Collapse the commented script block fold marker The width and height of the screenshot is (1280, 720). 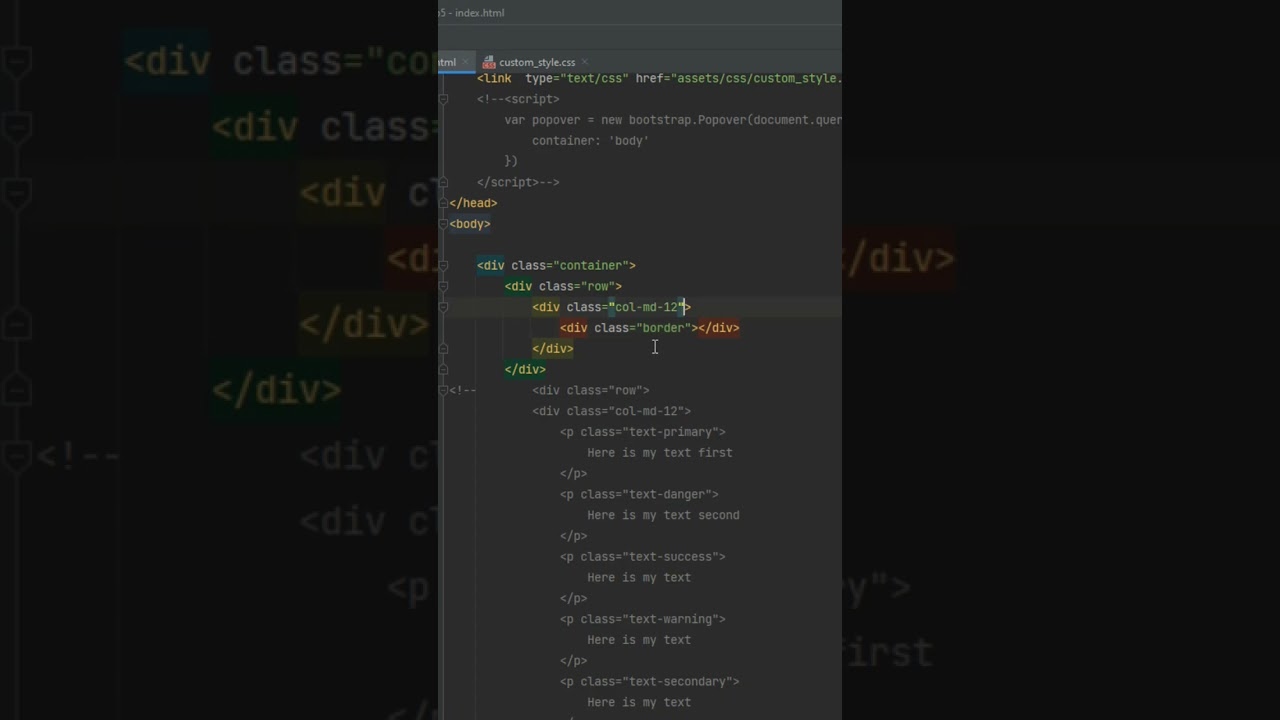tap(443, 99)
